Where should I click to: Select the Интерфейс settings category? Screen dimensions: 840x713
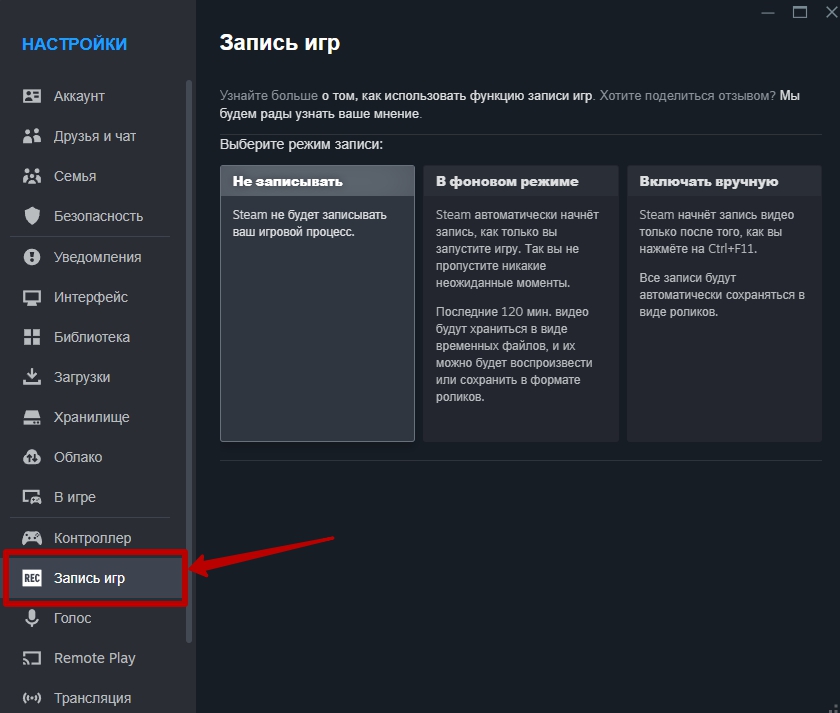[x=90, y=297]
